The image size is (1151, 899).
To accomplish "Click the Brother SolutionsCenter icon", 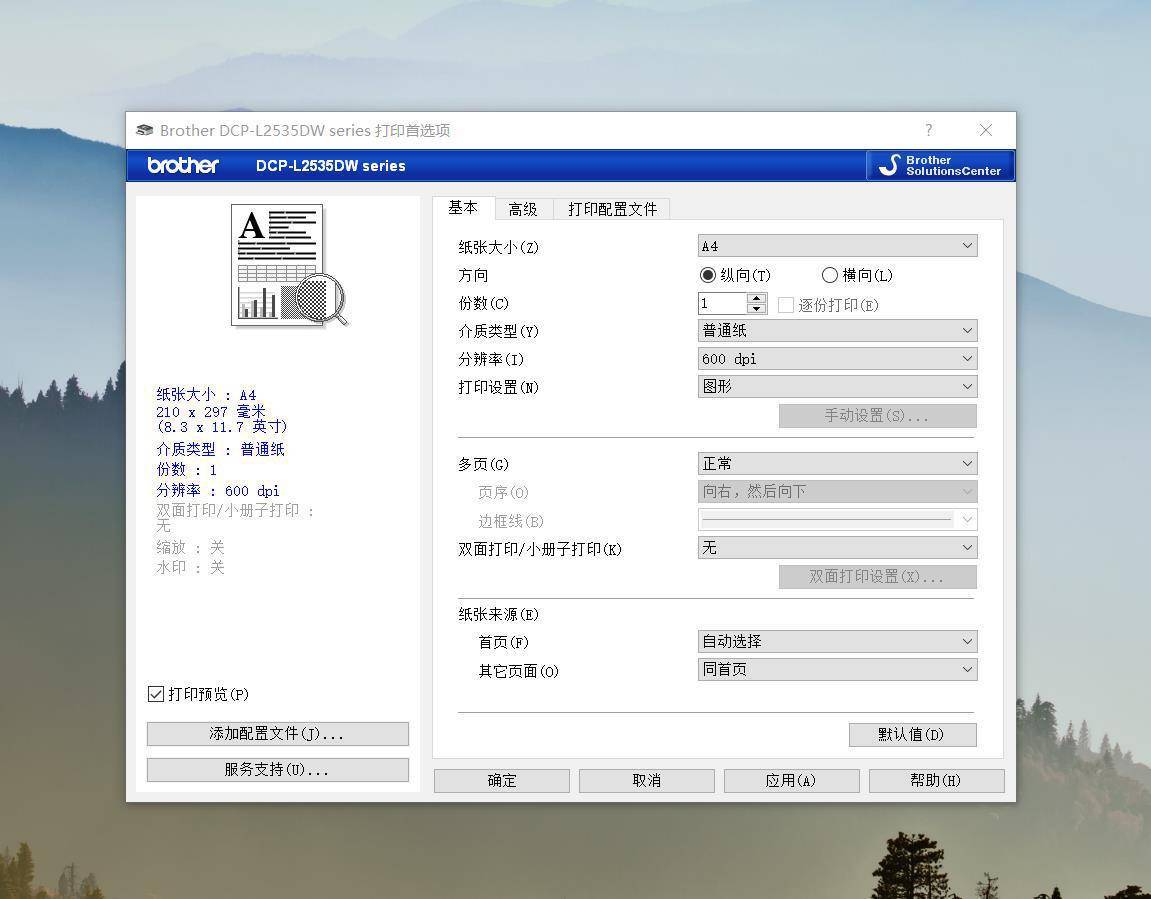I will (938, 165).
